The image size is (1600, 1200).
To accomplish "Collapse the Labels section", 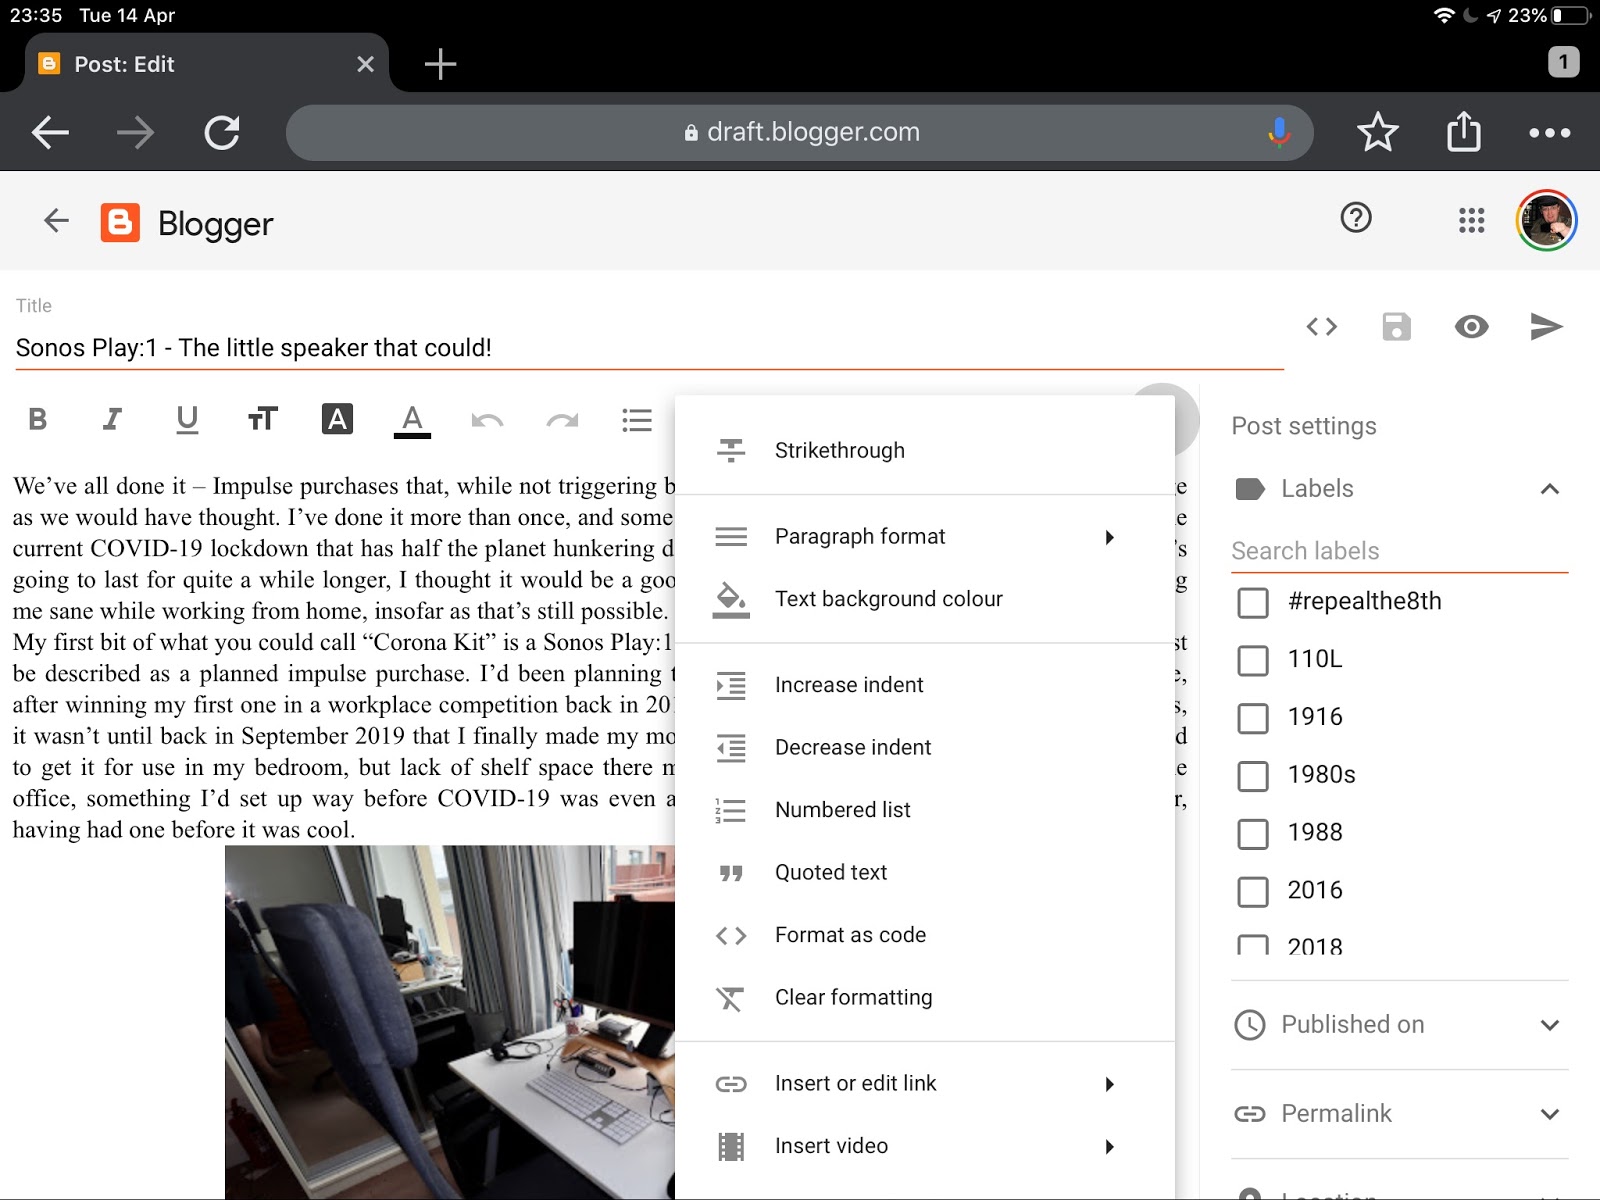I will 1549,489.
